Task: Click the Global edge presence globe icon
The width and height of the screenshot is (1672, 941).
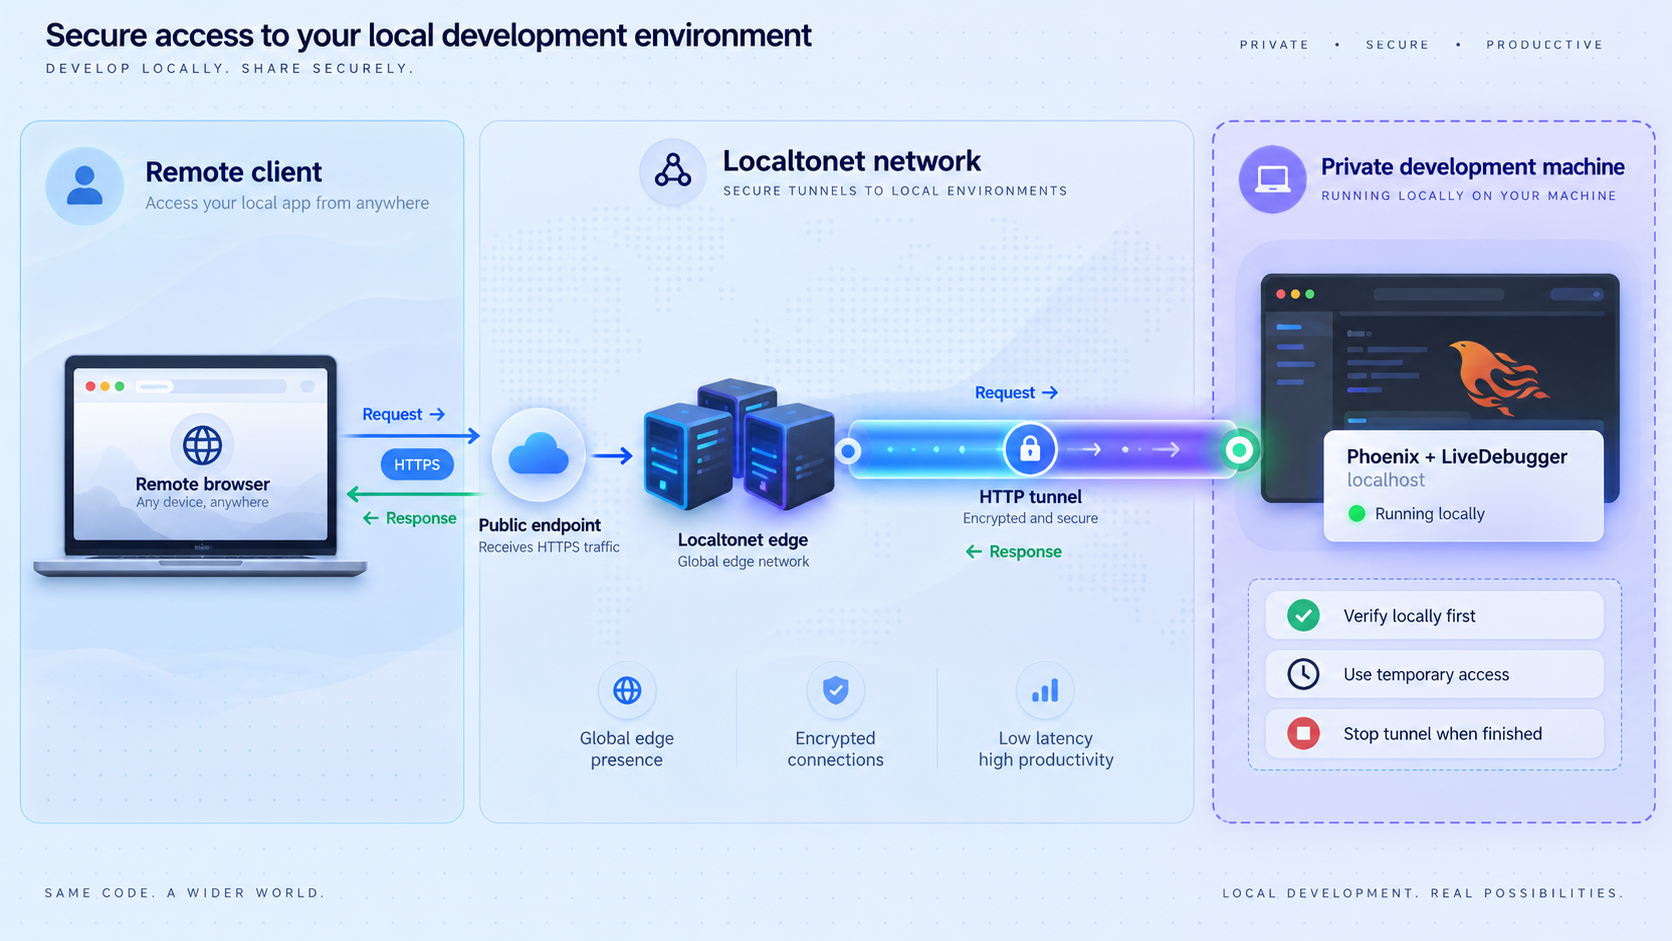Action: 627,690
